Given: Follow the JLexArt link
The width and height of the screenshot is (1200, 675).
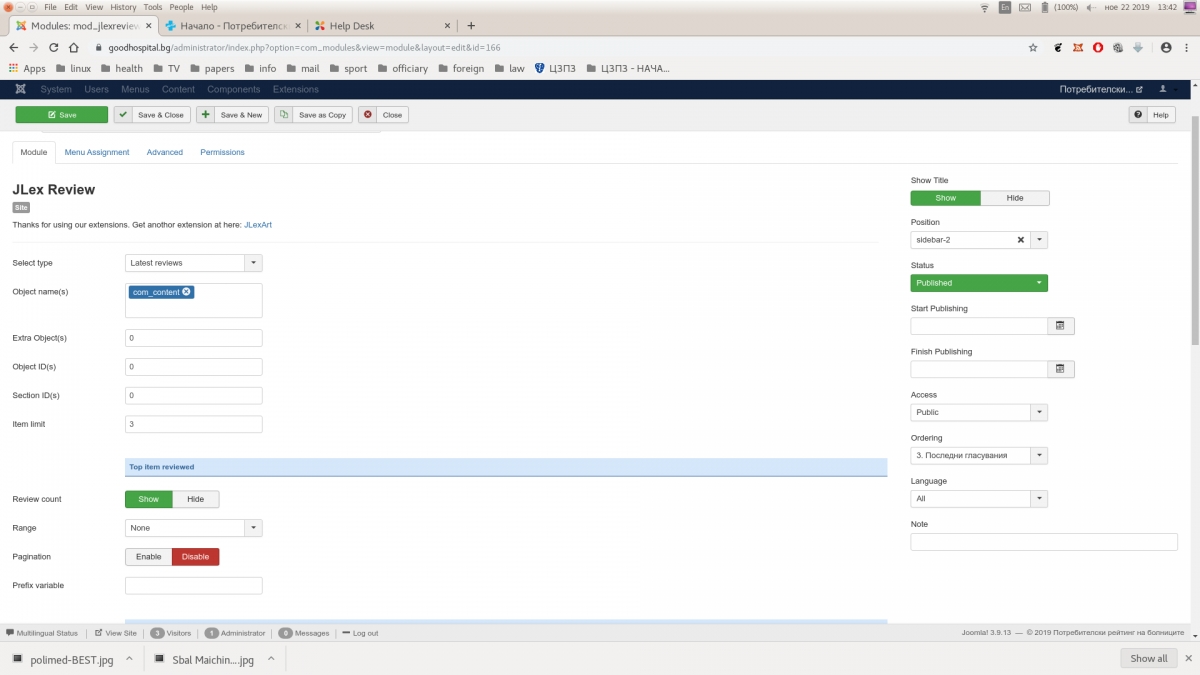Looking at the screenshot, I should pyautogui.click(x=258, y=225).
